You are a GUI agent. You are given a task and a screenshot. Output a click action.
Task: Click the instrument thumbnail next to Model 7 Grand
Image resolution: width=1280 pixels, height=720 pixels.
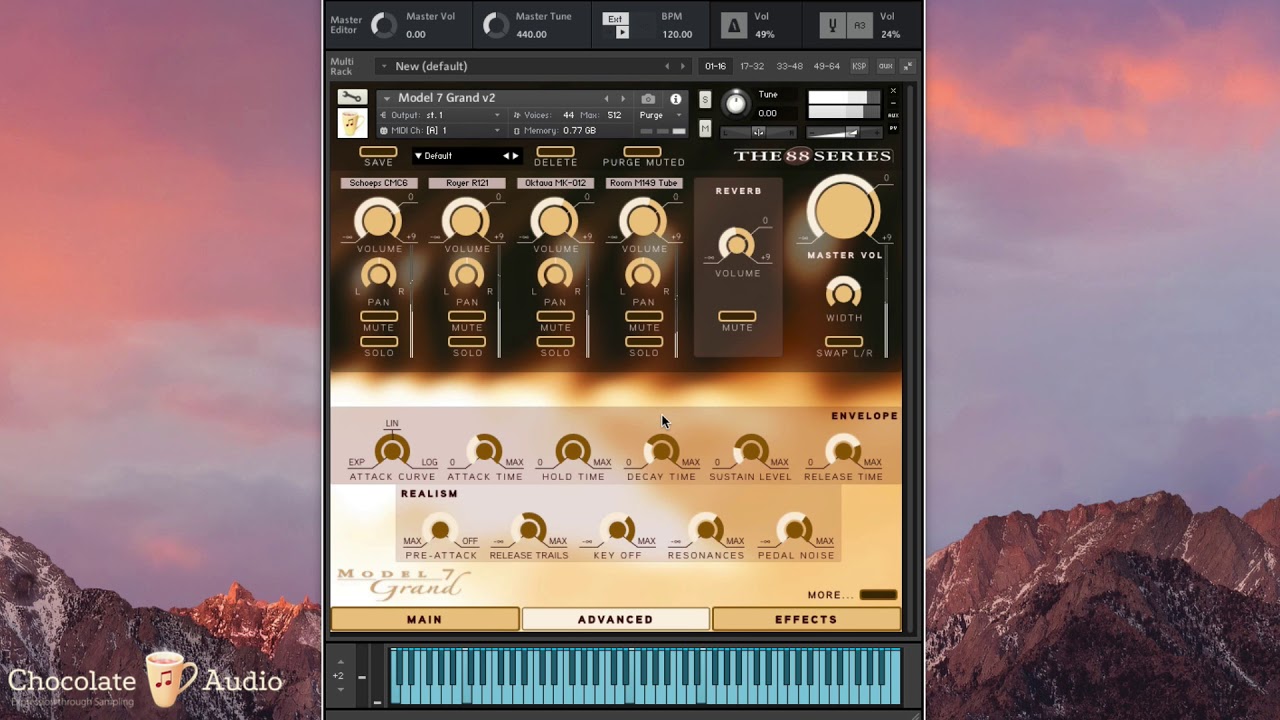(352, 123)
